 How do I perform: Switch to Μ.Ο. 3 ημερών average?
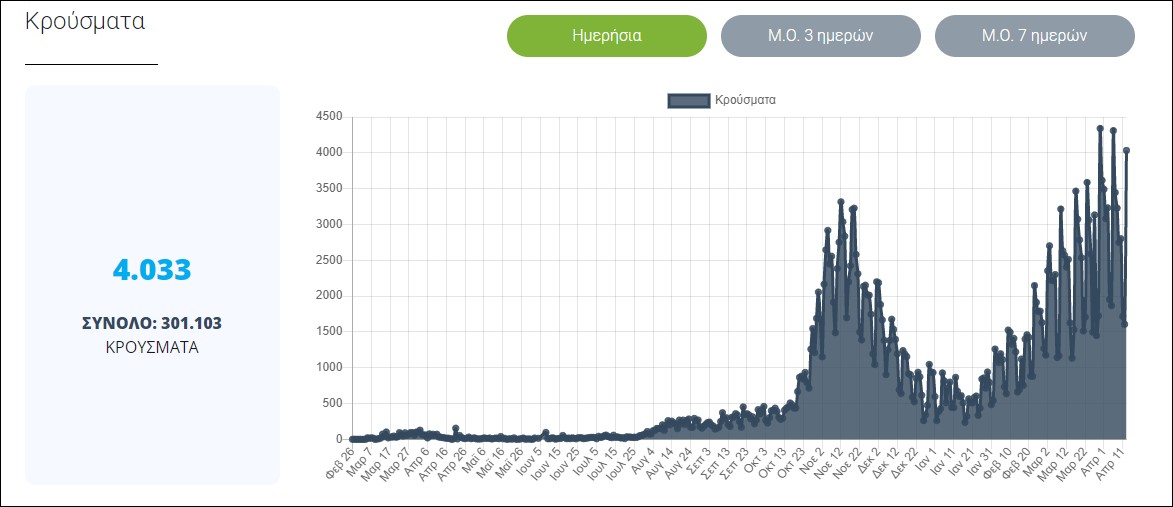820,36
